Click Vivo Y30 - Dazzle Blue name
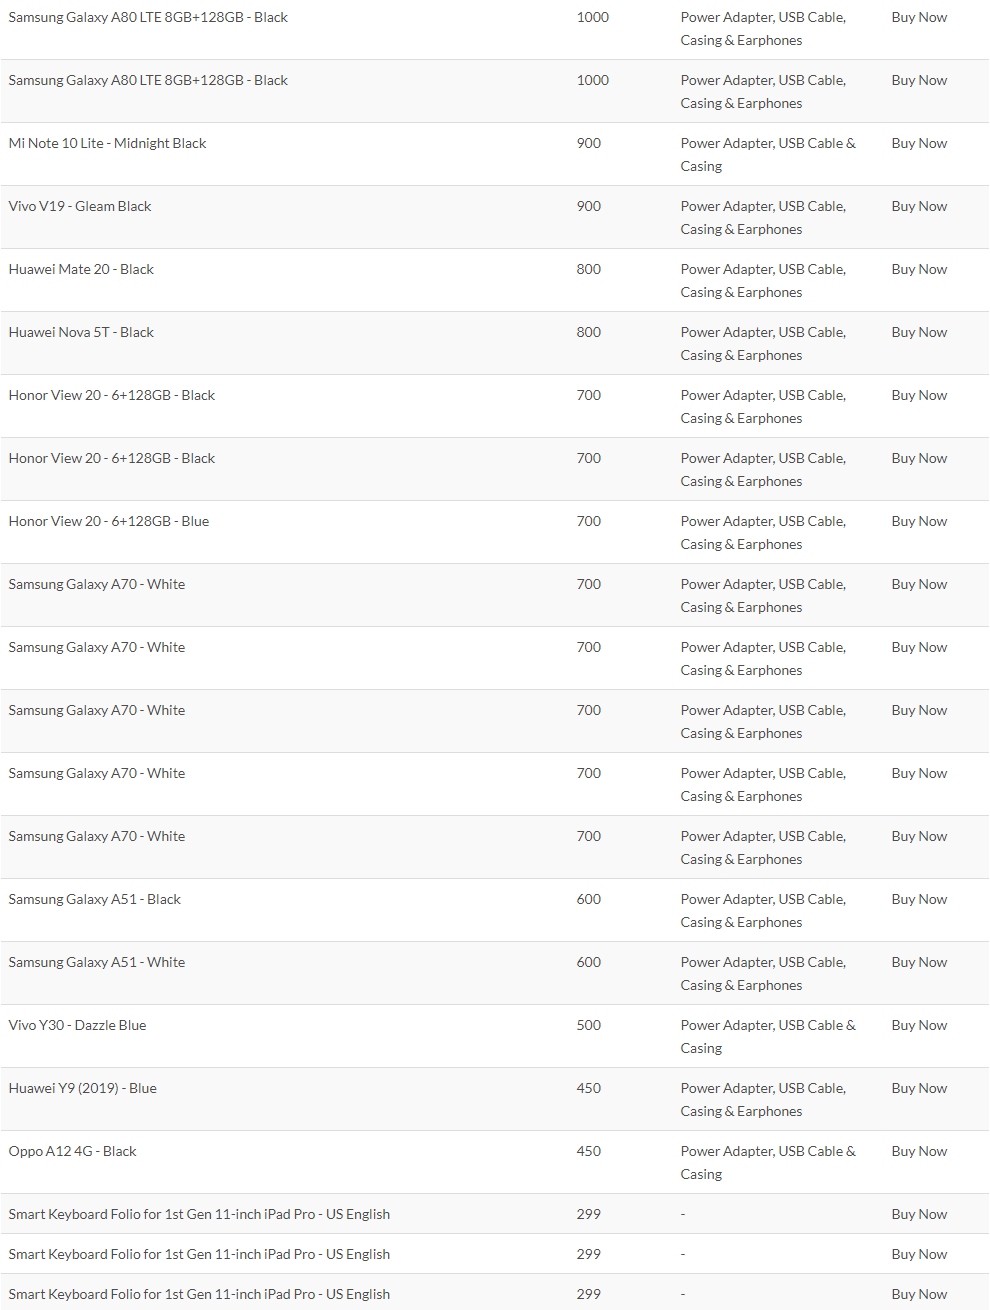This screenshot has width=990, height=1310. coord(77,1025)
